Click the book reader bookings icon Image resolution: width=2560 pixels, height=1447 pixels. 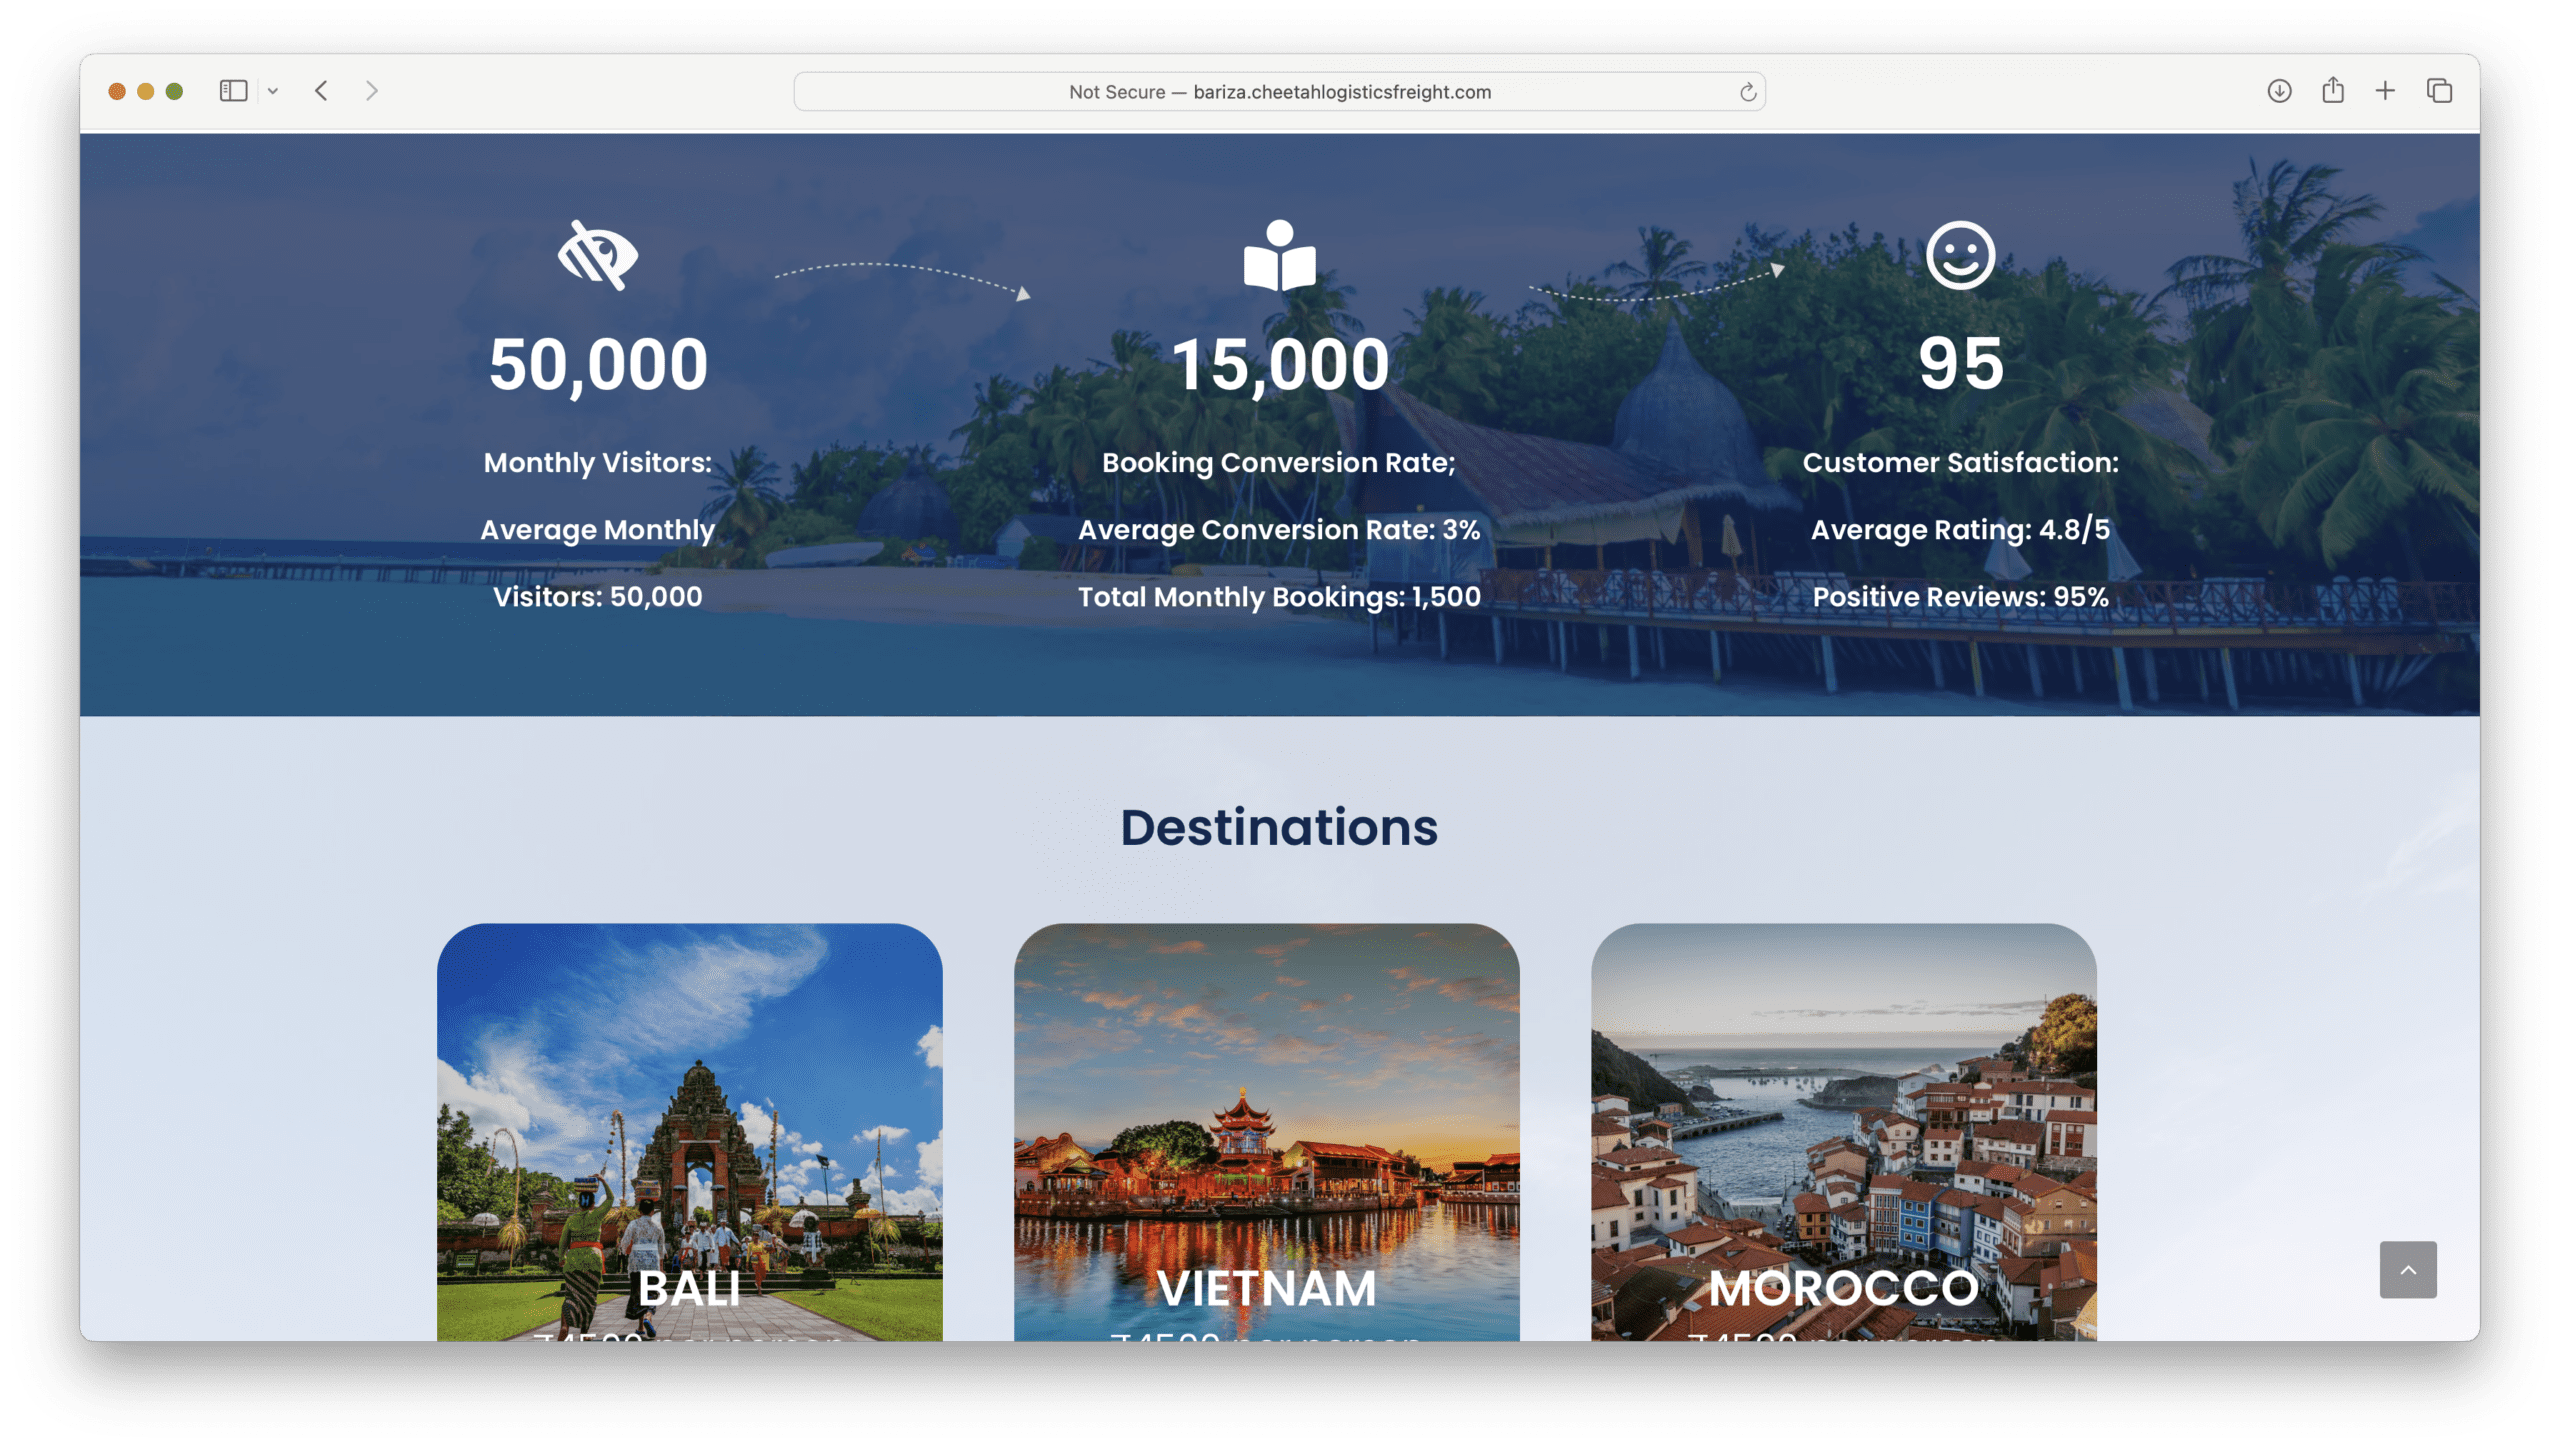coord(1279,255)
